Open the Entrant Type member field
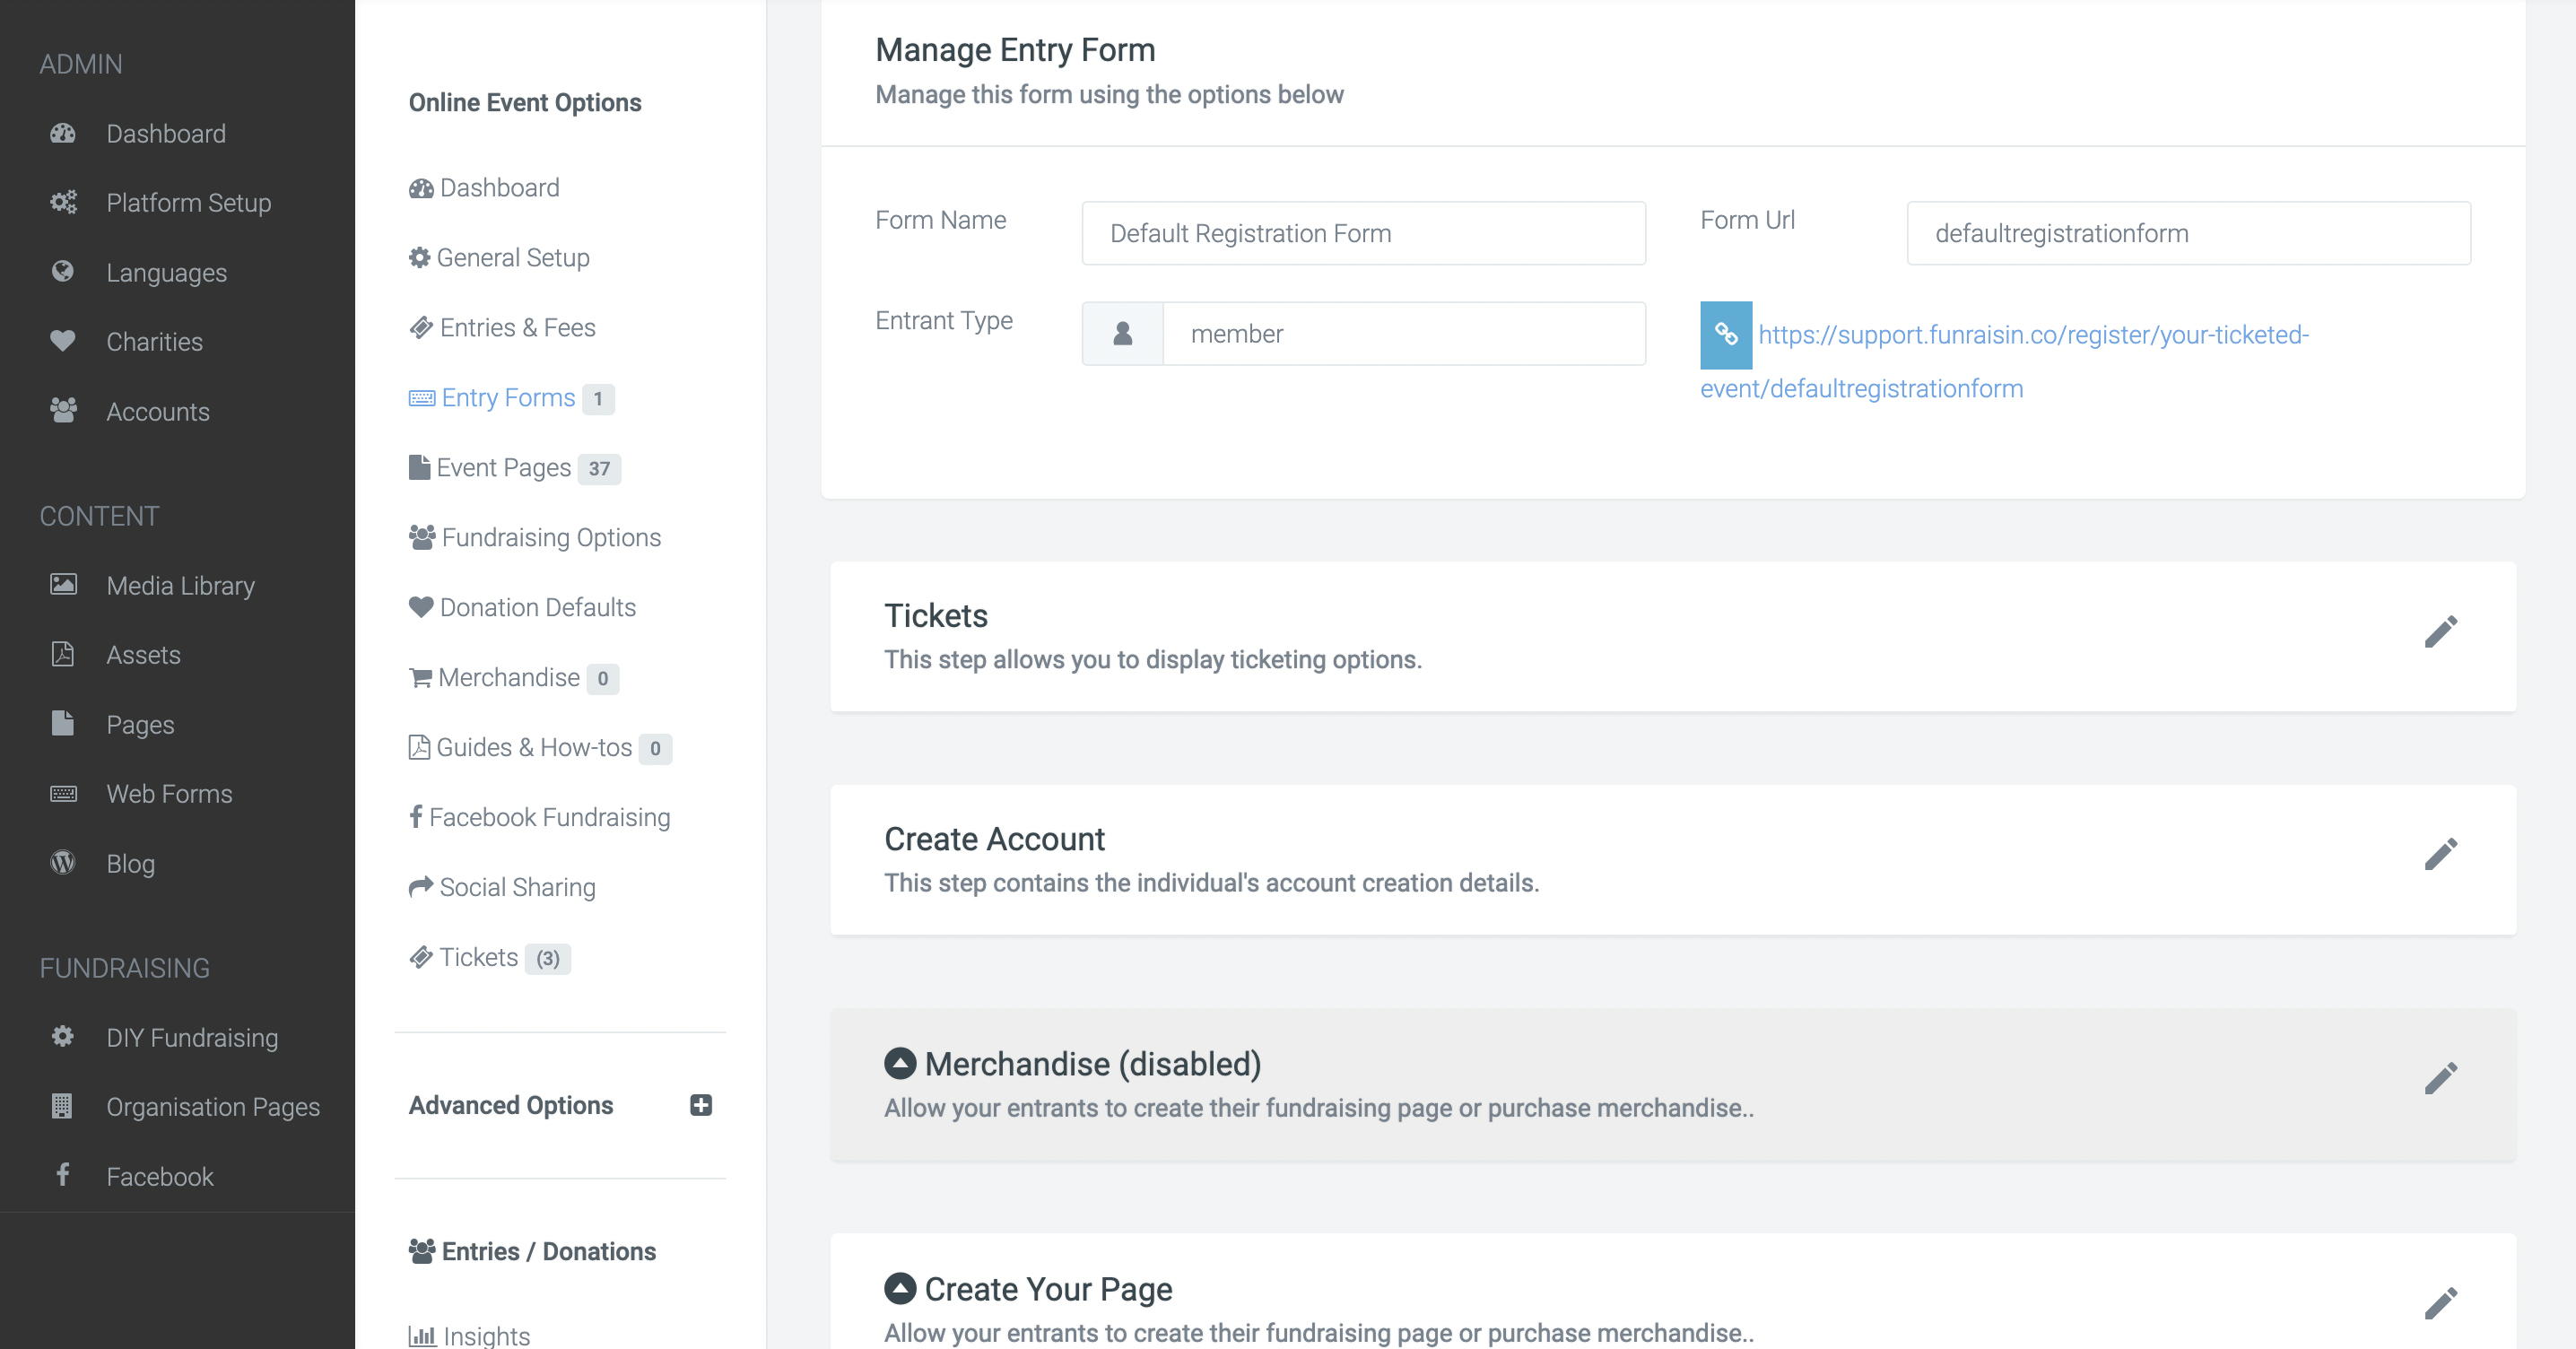Viewport: 2576px width, 1349px height. (x=1404, y=334)
